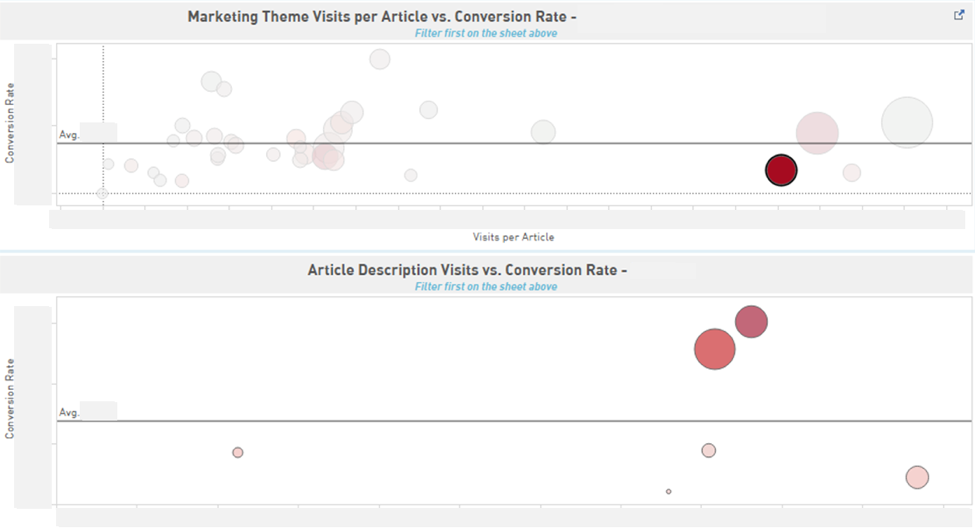Click 'Filter first on the sheet above' under the Marketing Theme title
Viewport: 975px width, 529px height.
click(486, 33)
